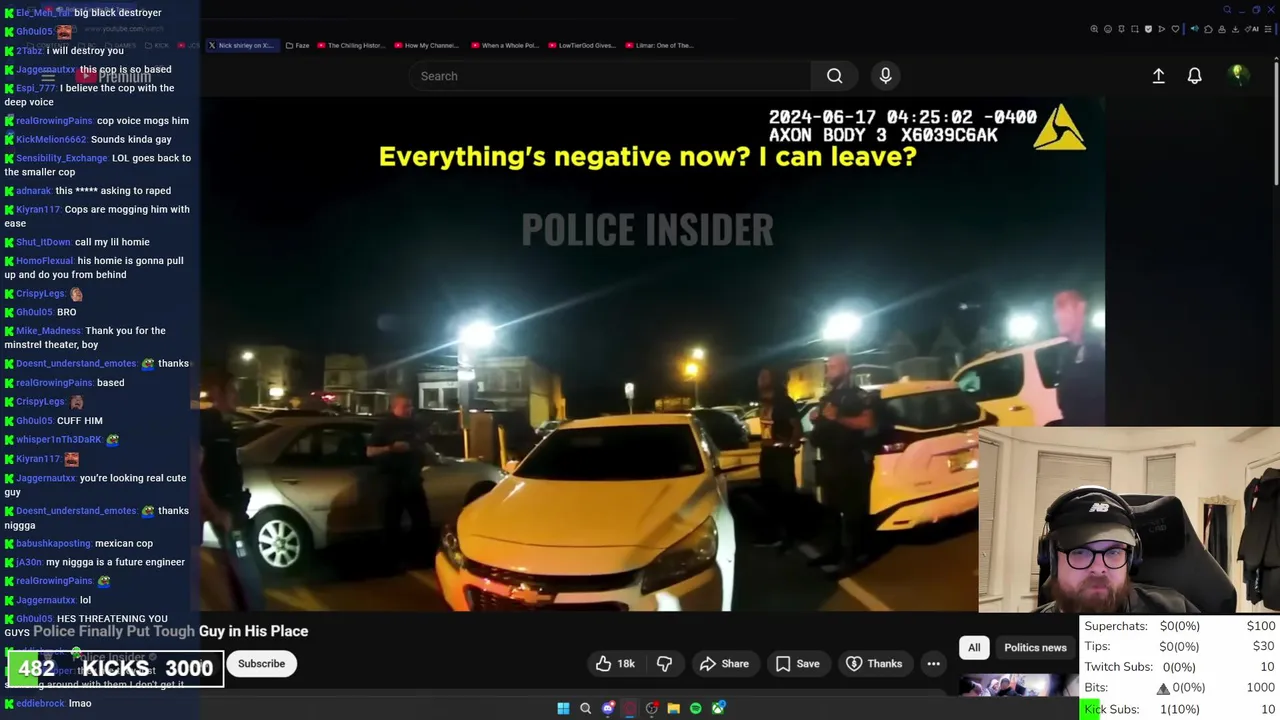Open The Chilling Histor... bookmark

tap(350, 45)
